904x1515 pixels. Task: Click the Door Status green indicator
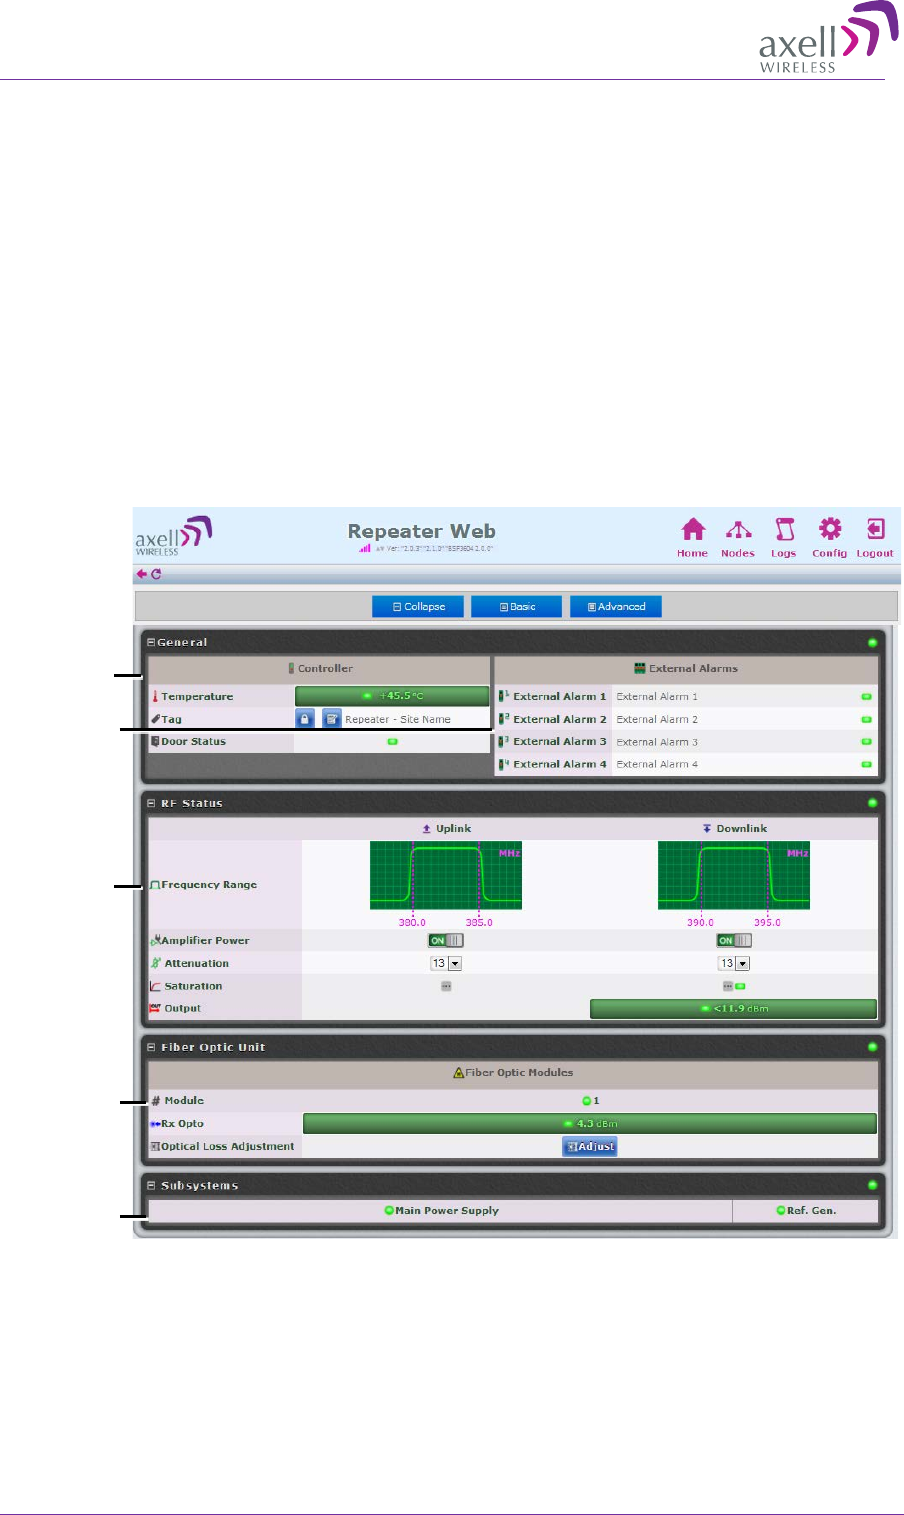(x=393, y=742)
